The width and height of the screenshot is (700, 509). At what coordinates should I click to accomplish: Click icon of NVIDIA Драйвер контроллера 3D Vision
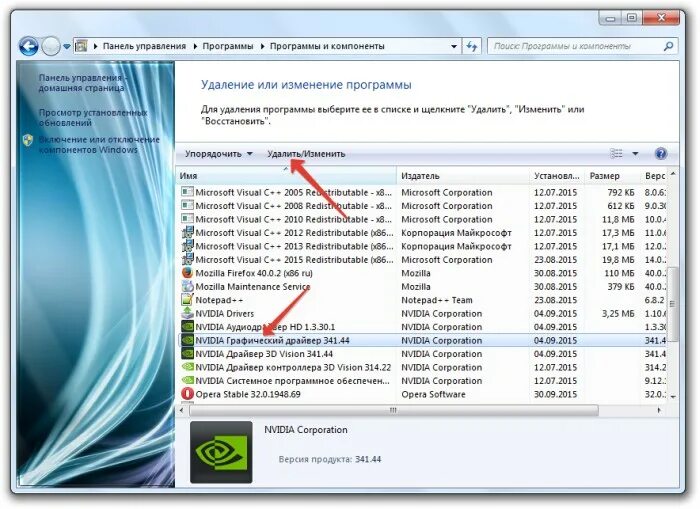188,367
